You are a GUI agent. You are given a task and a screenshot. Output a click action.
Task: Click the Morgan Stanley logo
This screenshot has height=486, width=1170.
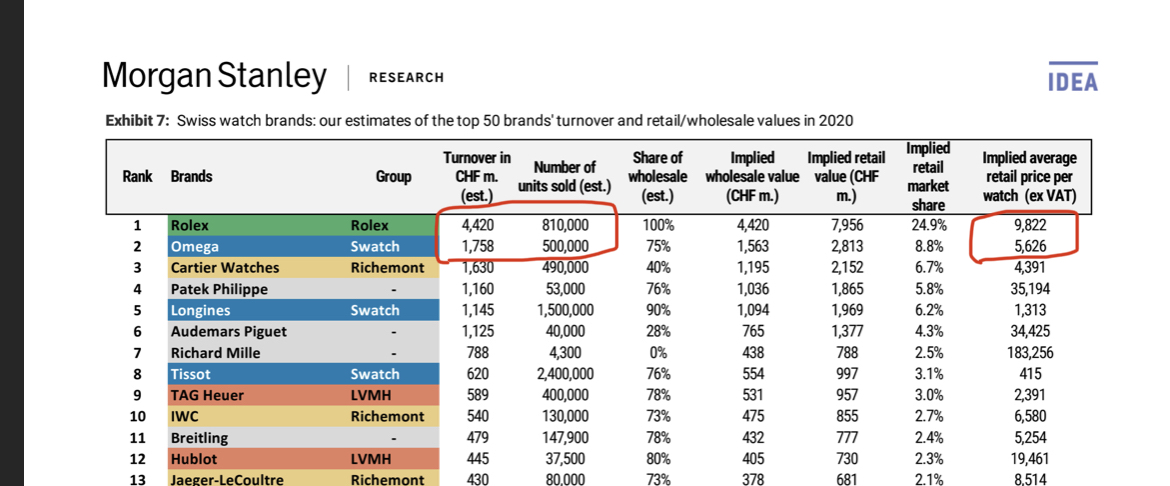pyautogui.click(x=214, y=77)
